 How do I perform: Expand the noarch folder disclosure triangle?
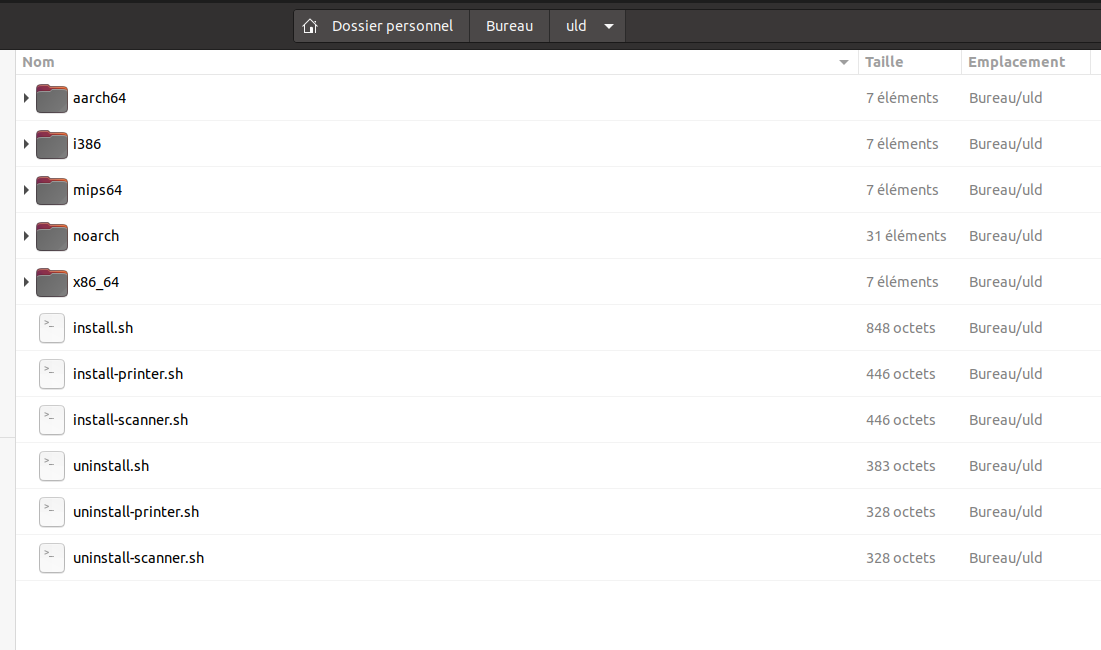coord(26,236)
